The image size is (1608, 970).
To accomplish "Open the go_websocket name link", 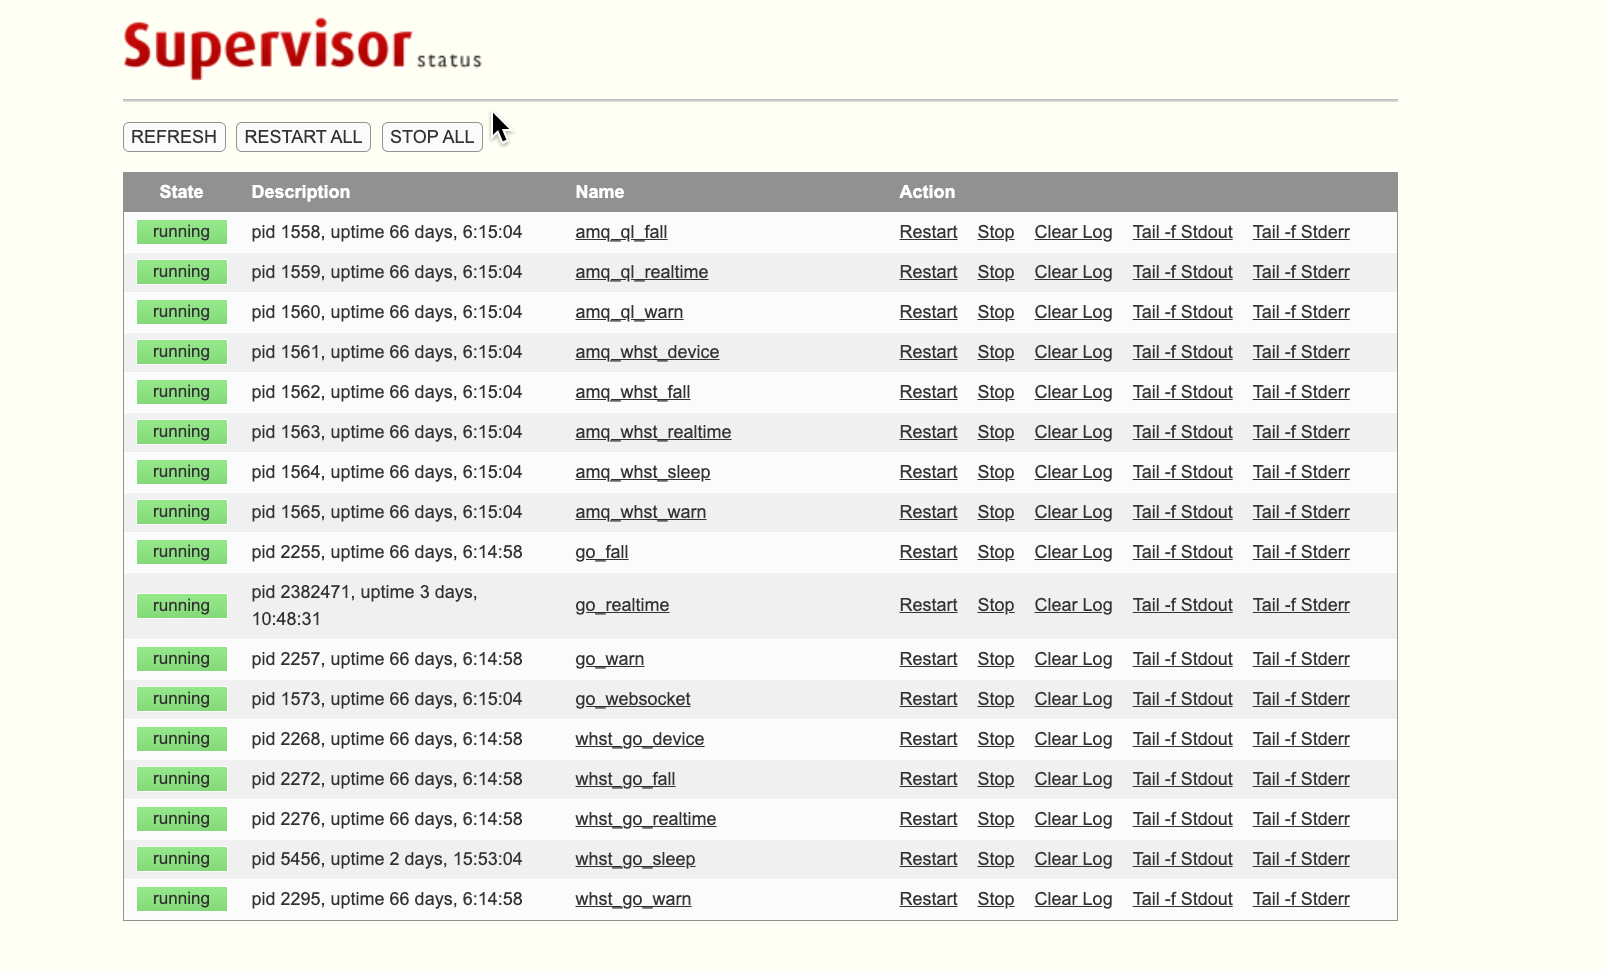I will (633, 699).
